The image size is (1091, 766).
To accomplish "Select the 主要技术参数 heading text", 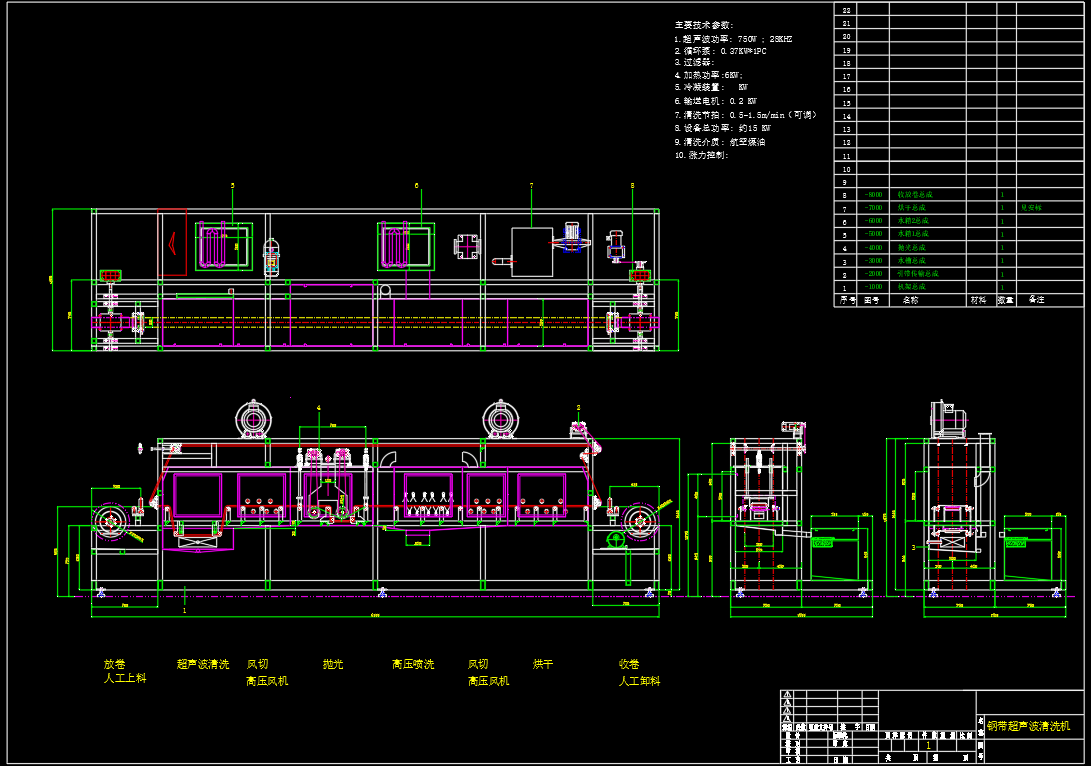I will (704, 25).
